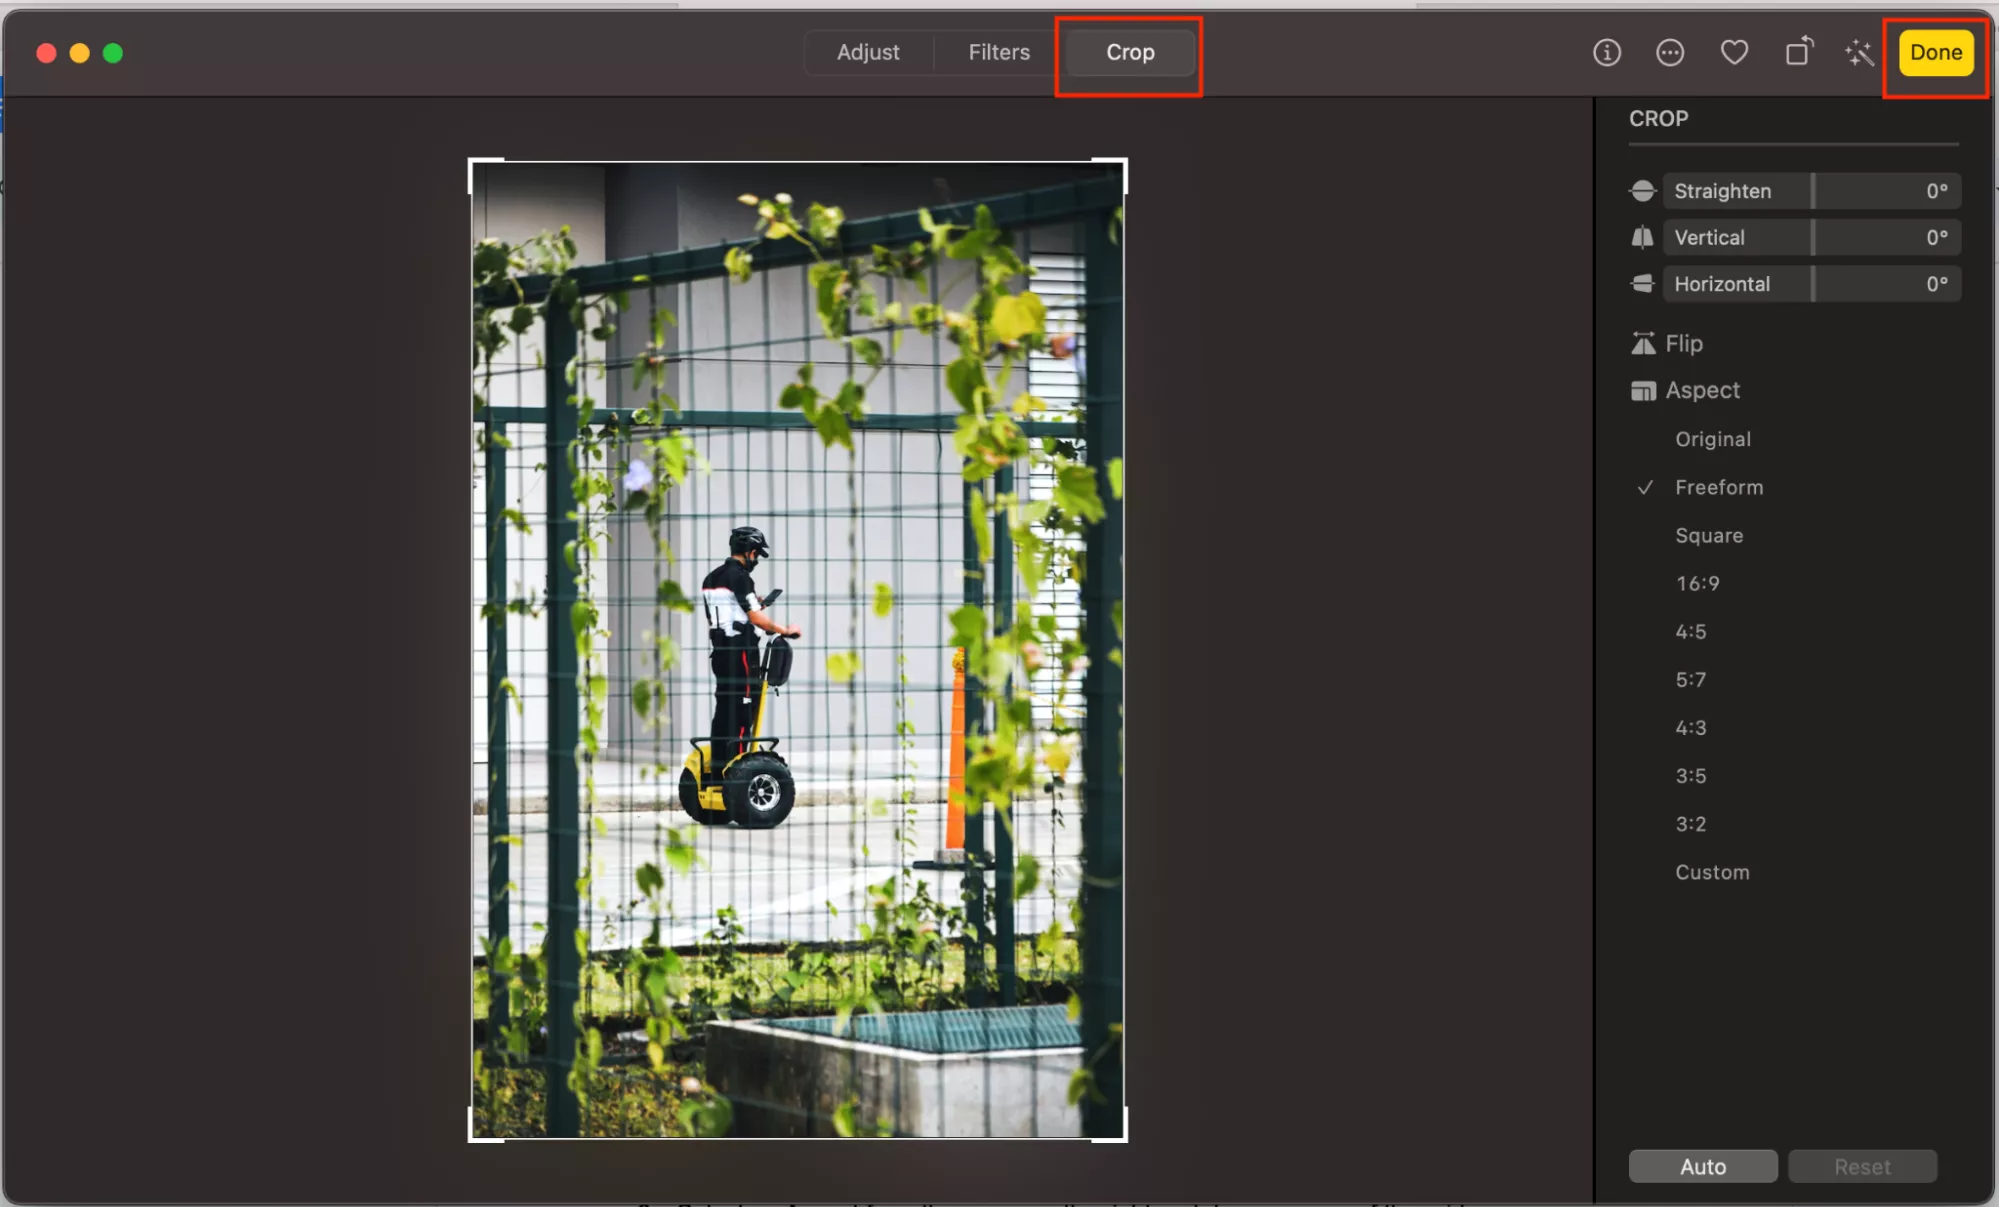The height and width of the screenshot is (1208, 1999).
Task: Switch to the Filters tab
Action: (998, 52)
